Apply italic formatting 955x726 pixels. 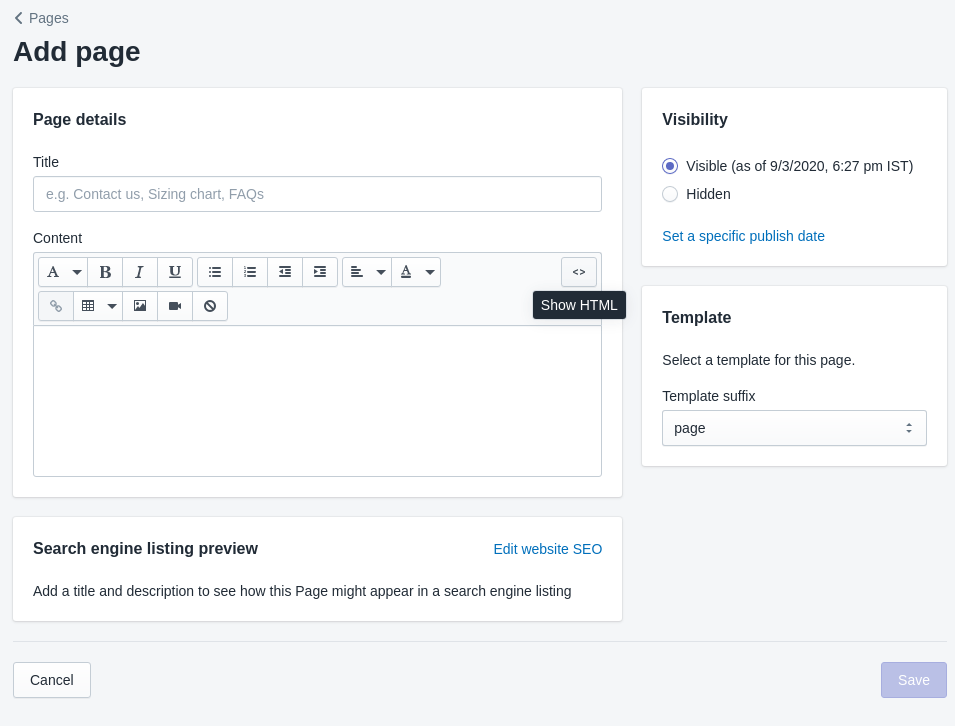coord(139,271)
